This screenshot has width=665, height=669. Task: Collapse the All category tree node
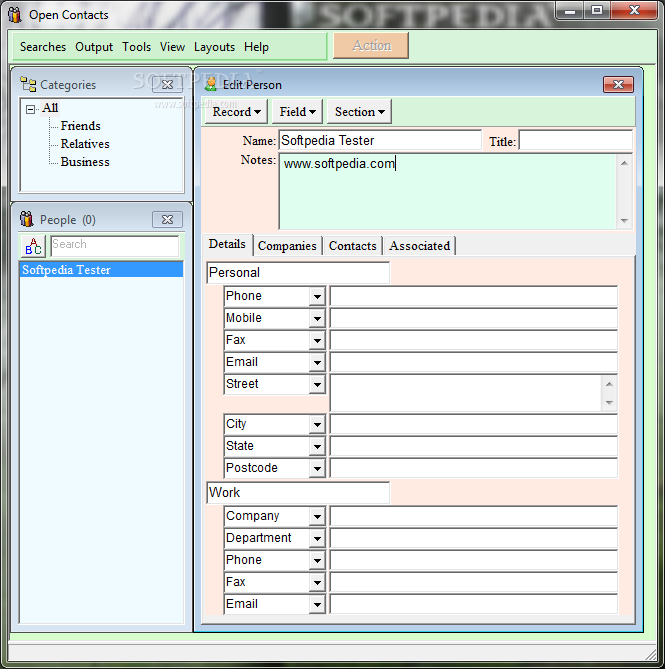(x=30, y=109)
